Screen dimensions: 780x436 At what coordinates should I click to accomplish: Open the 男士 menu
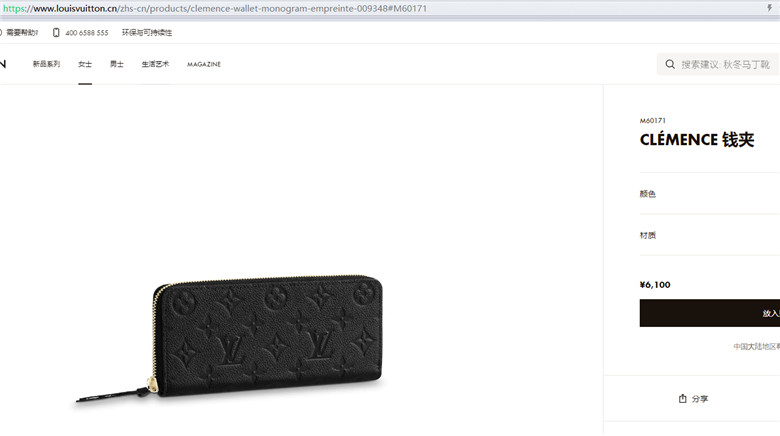click(x=117, y=64)
